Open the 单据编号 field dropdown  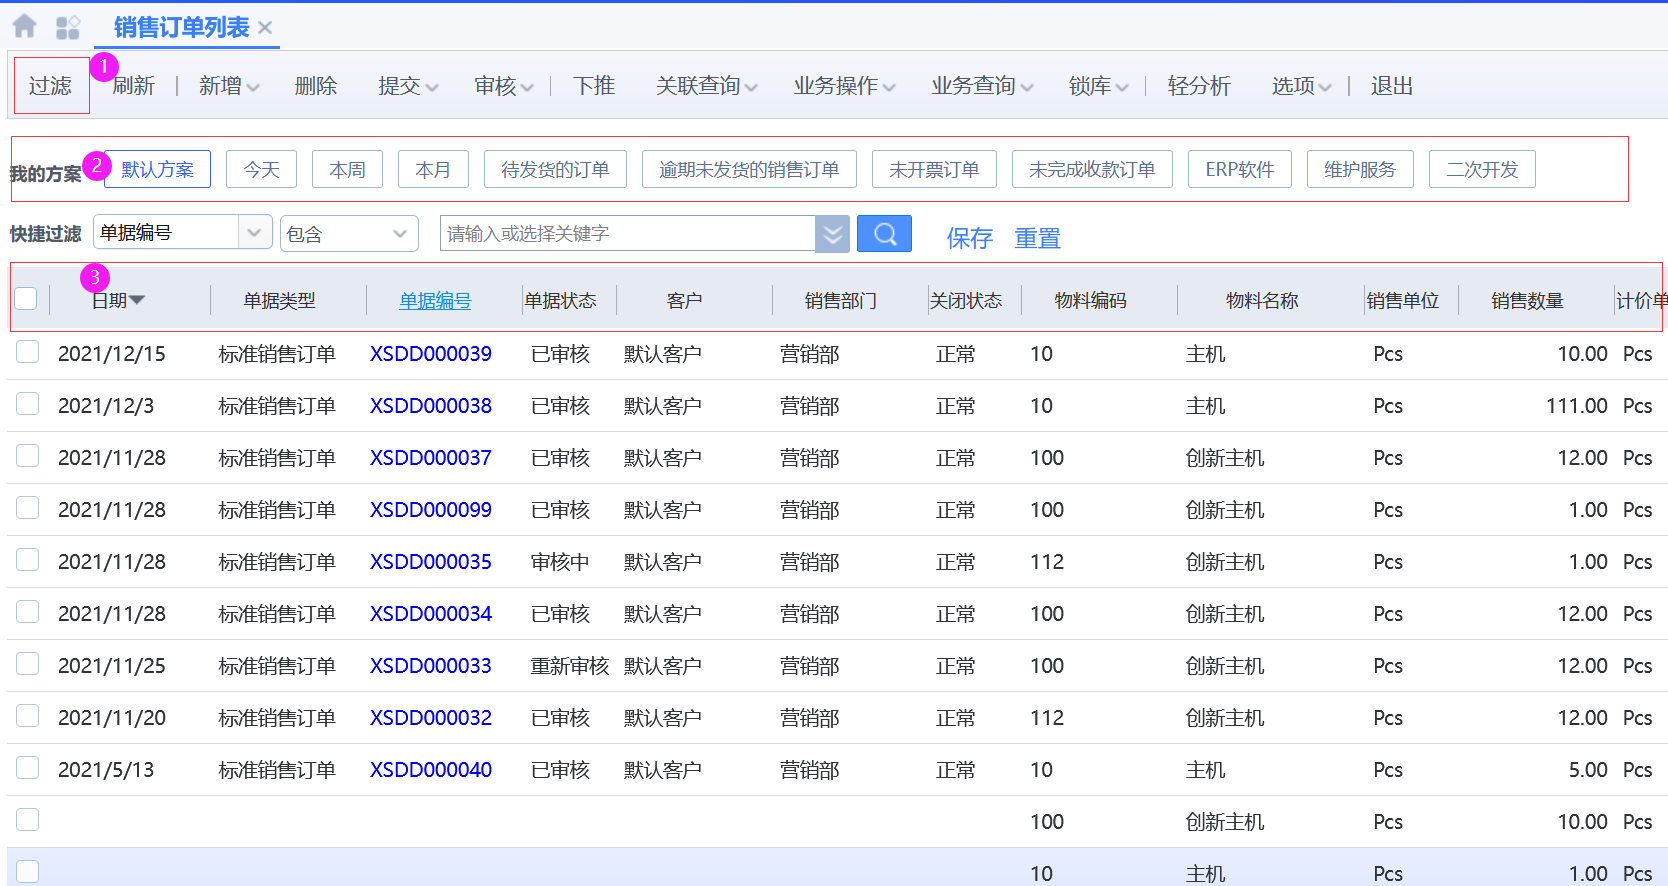point(183,233)
